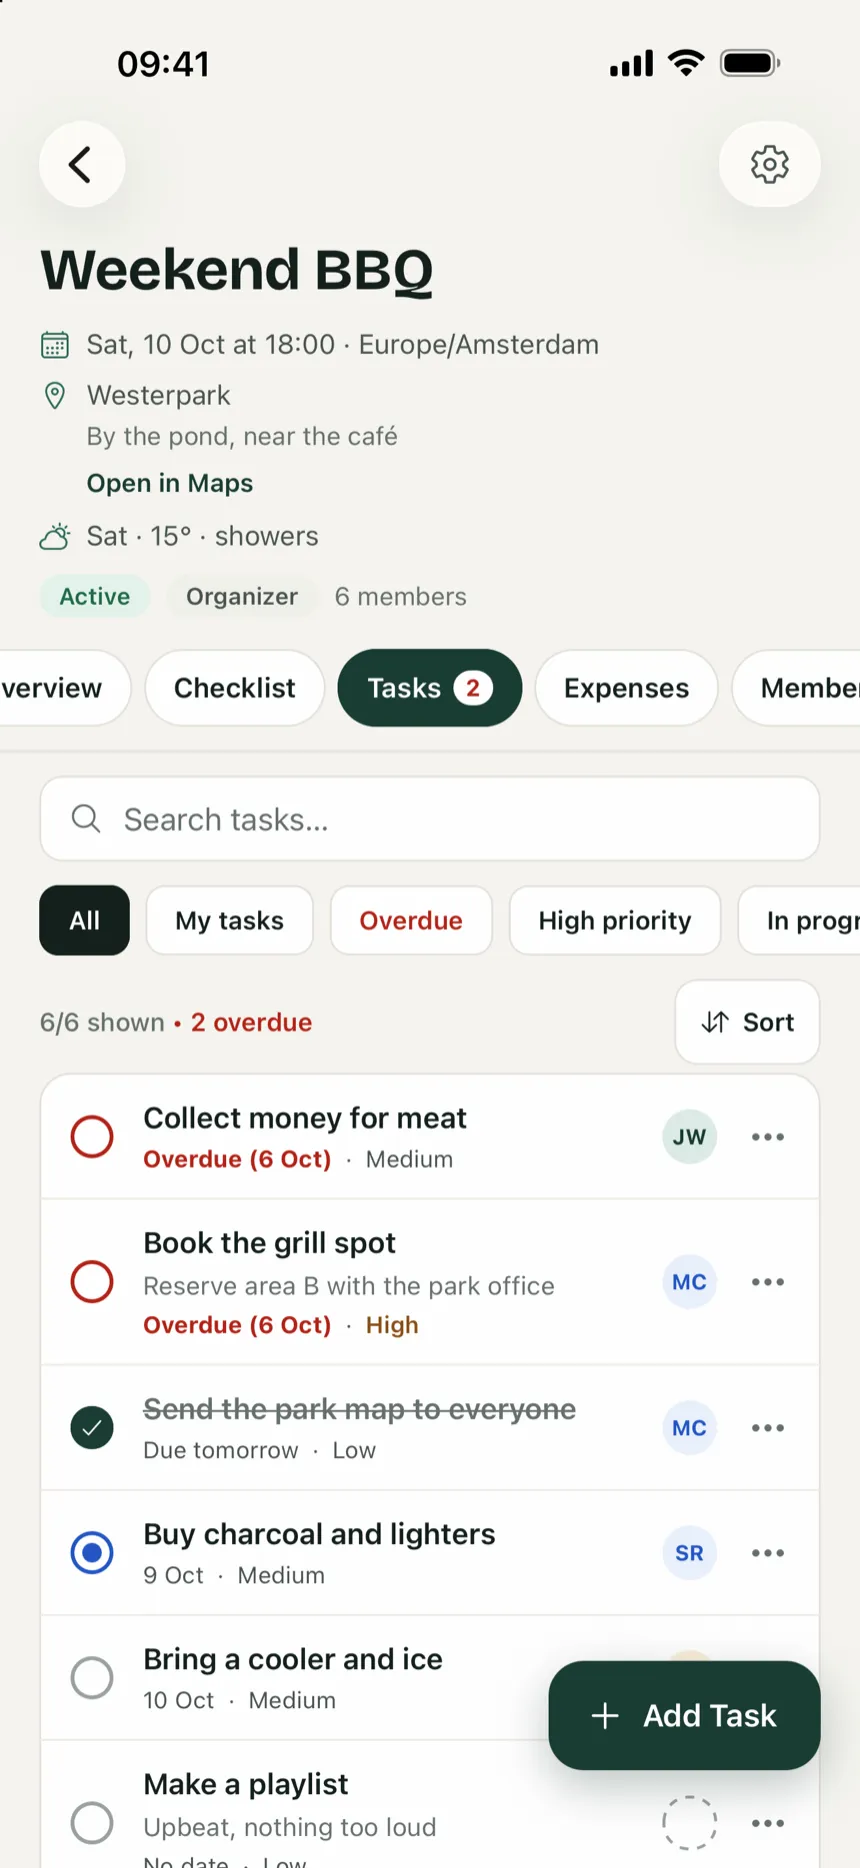This screenshot has width=860, height=1868.
Task: Open more options for Make a playlist
Action: point(768,1823)
